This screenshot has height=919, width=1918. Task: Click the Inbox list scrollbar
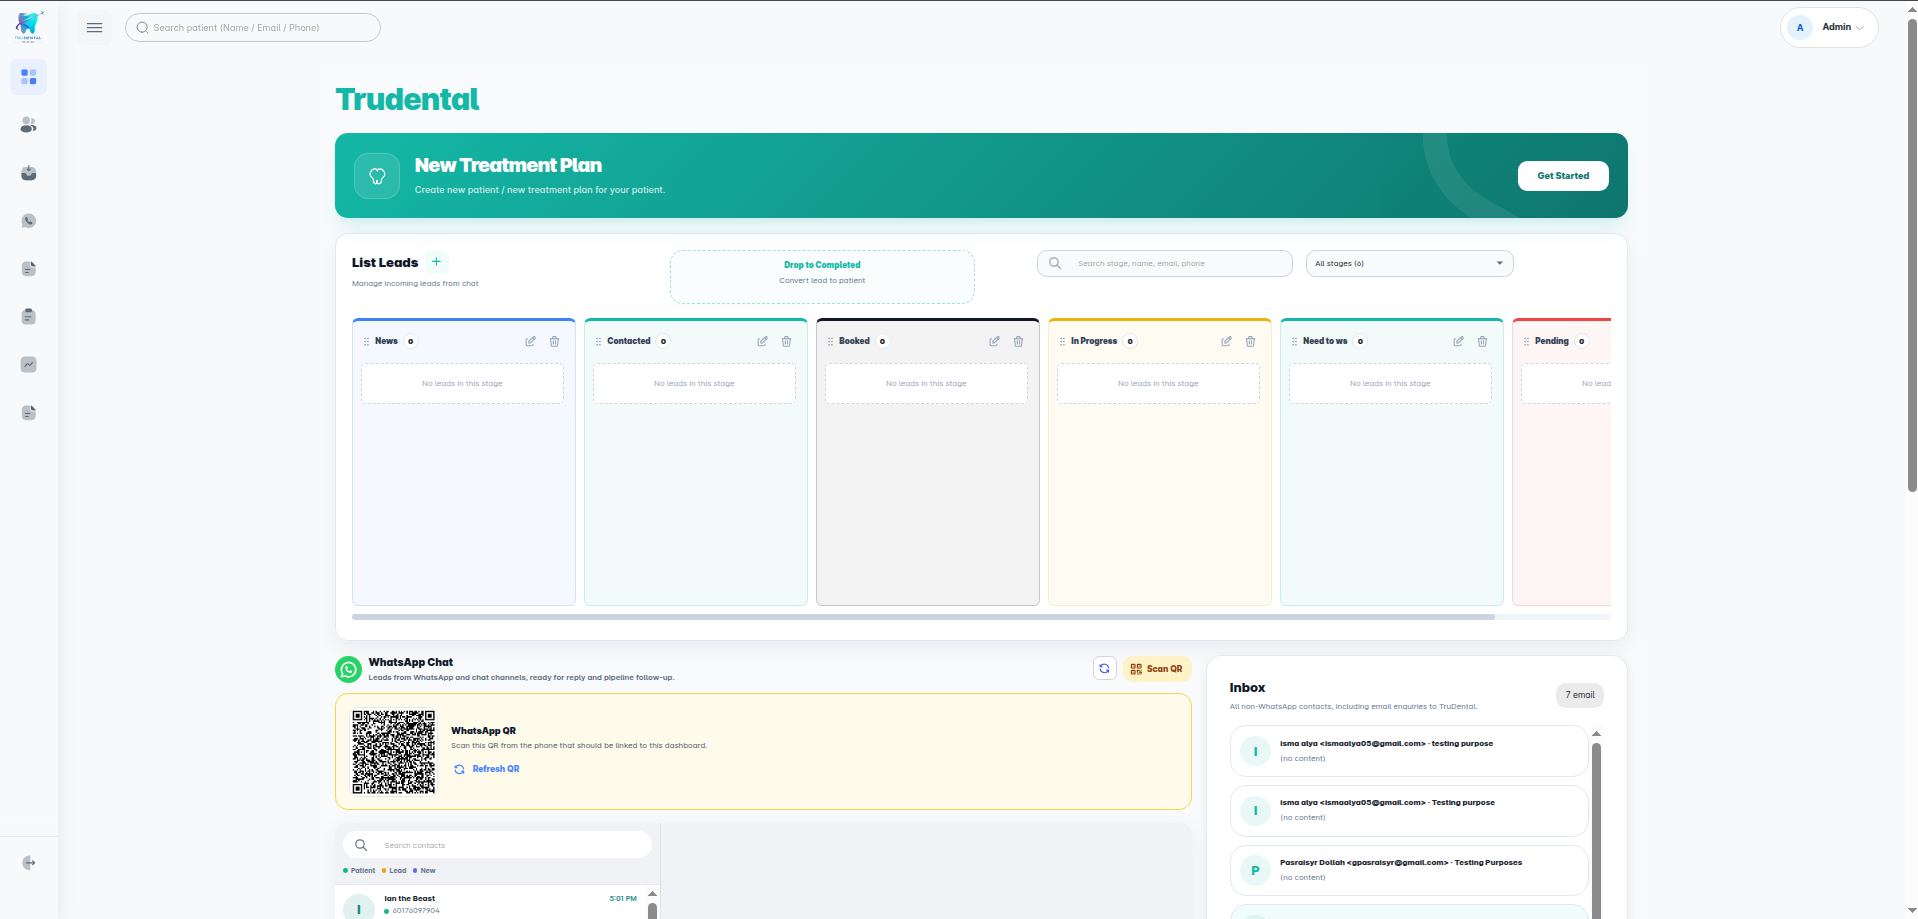coord(1596,830)
